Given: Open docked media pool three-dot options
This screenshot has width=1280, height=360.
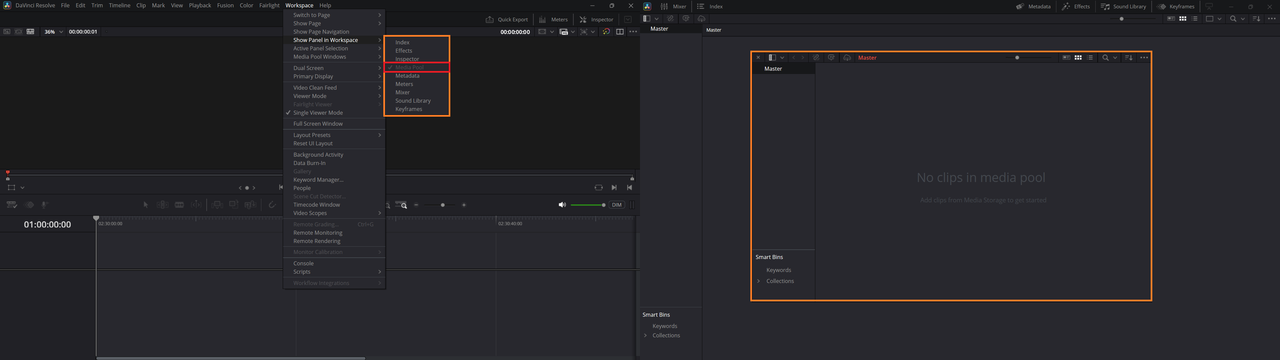Looking at the screenshot, I should pos(1271,18).
